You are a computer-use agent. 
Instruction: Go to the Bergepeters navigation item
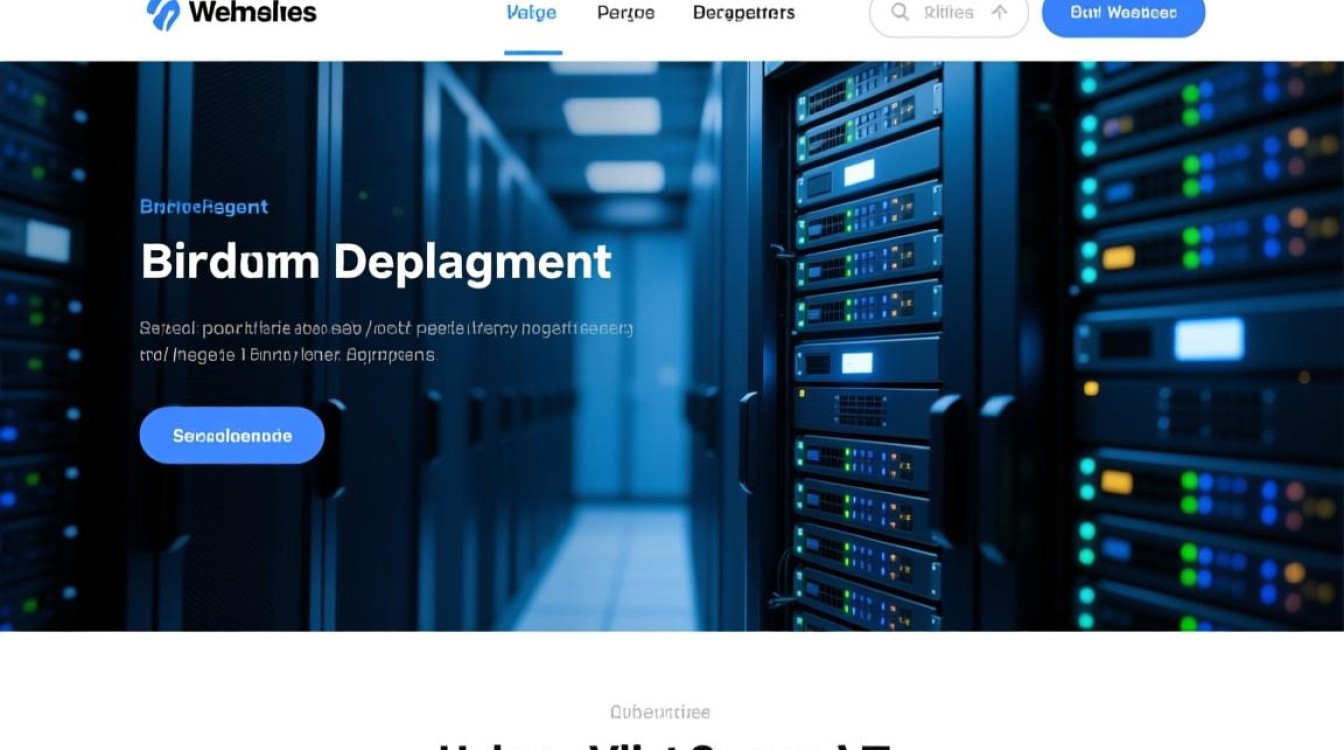click(743, 13)
